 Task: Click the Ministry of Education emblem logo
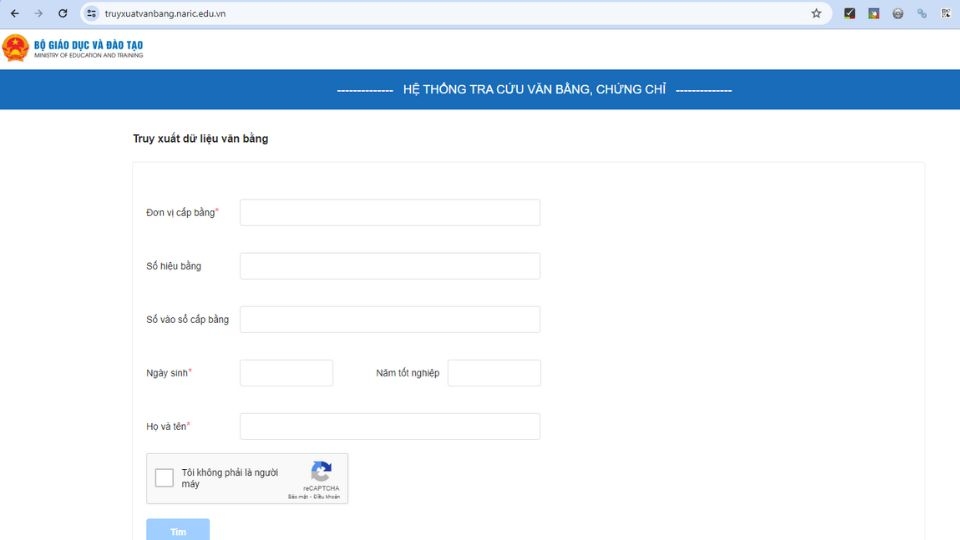pyautogui.click(x=15, y=48)
